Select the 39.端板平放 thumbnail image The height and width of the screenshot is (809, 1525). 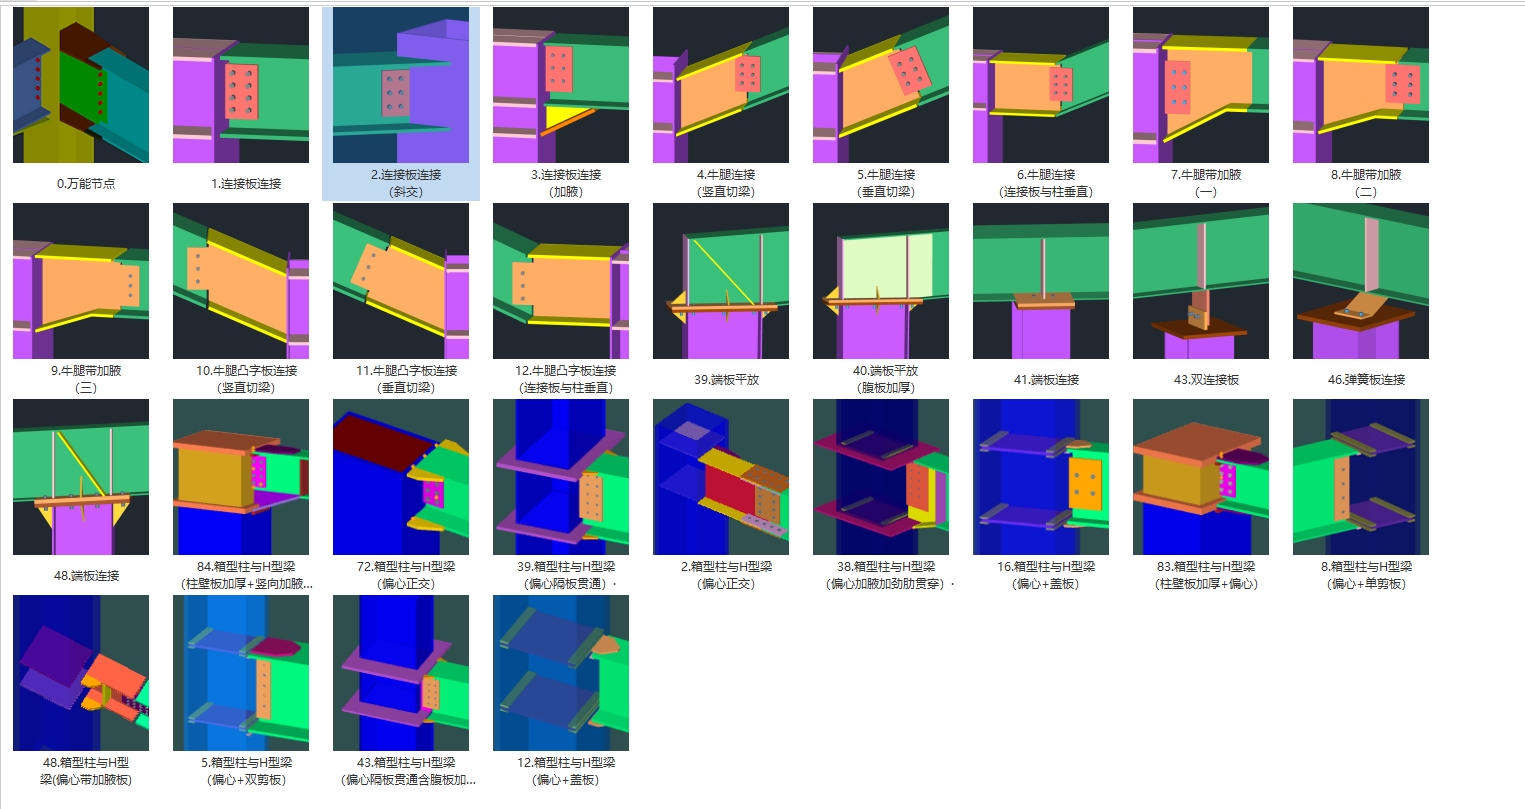point(721,281)
